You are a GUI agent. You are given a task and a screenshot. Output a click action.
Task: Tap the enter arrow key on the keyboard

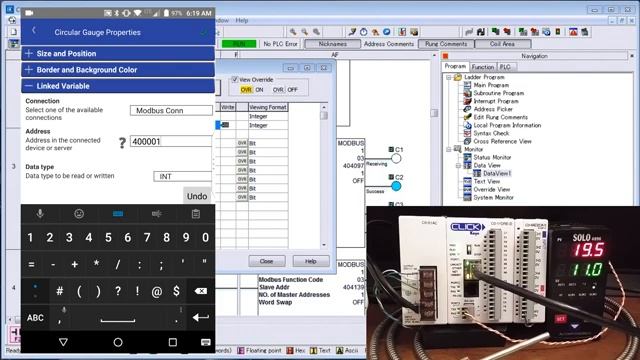[x=200, y=317]
